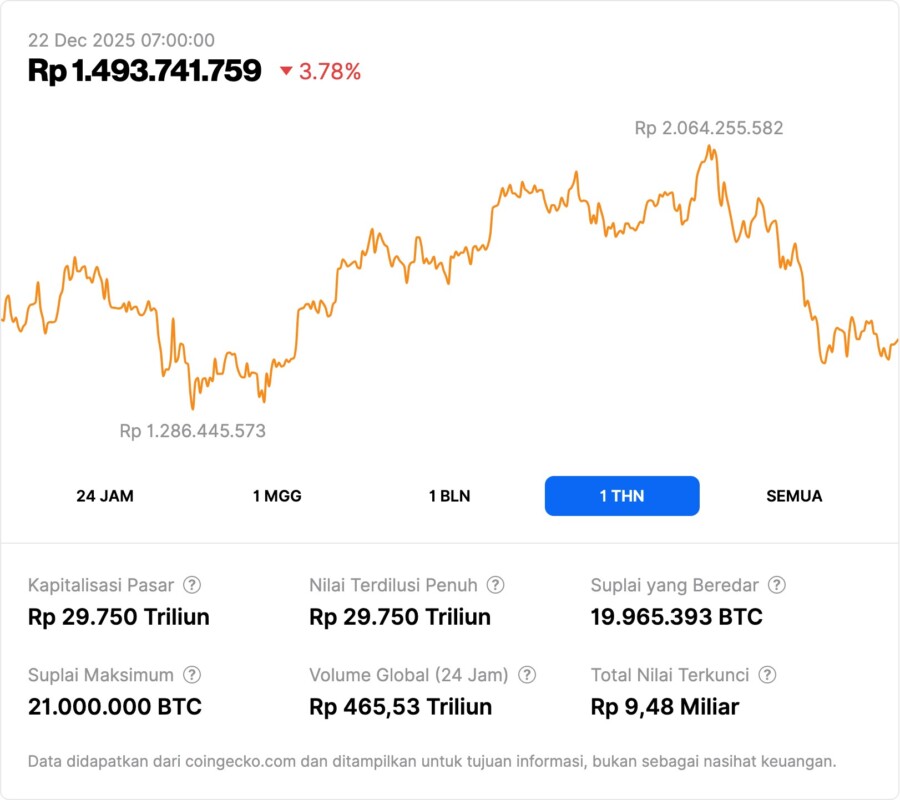This screenshot has height=800, width=900.
Task: Open info icon for Suplai yang Beredar
Action: (777, 585)
